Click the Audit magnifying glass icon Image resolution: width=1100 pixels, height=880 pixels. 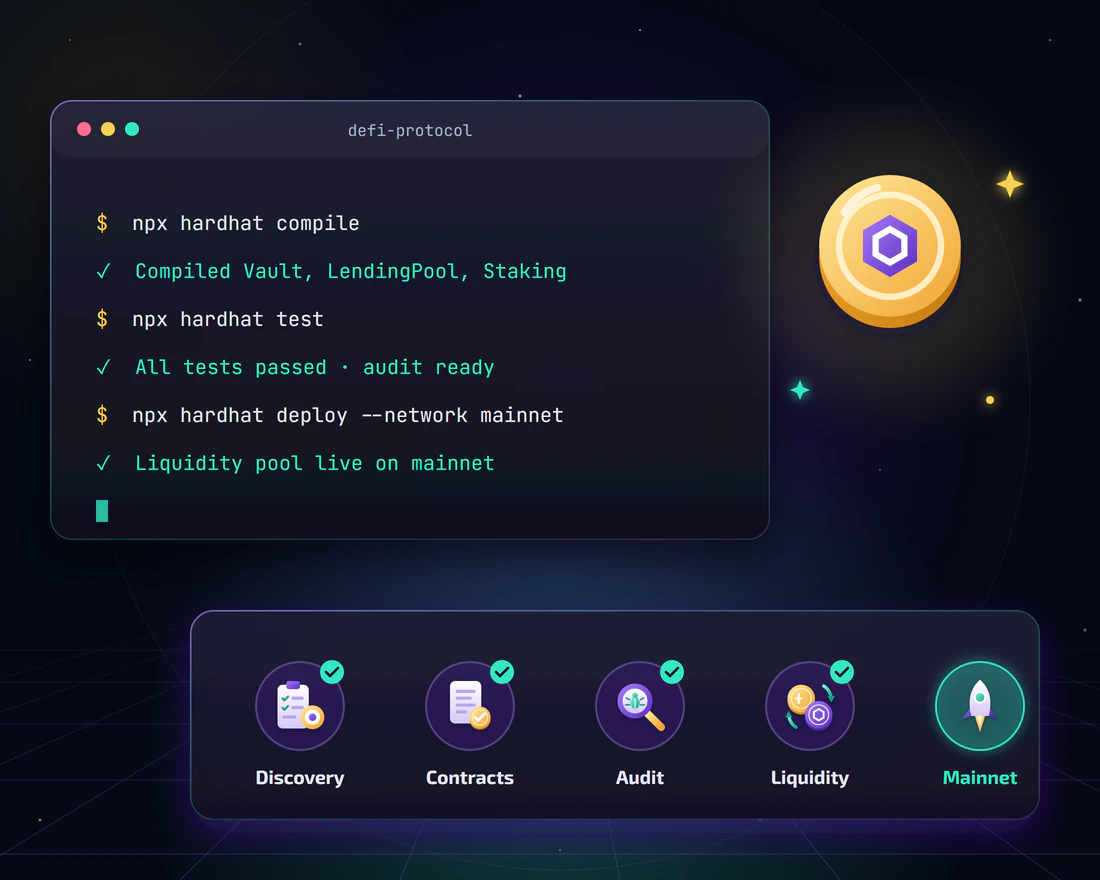click(x=640, y=706)
